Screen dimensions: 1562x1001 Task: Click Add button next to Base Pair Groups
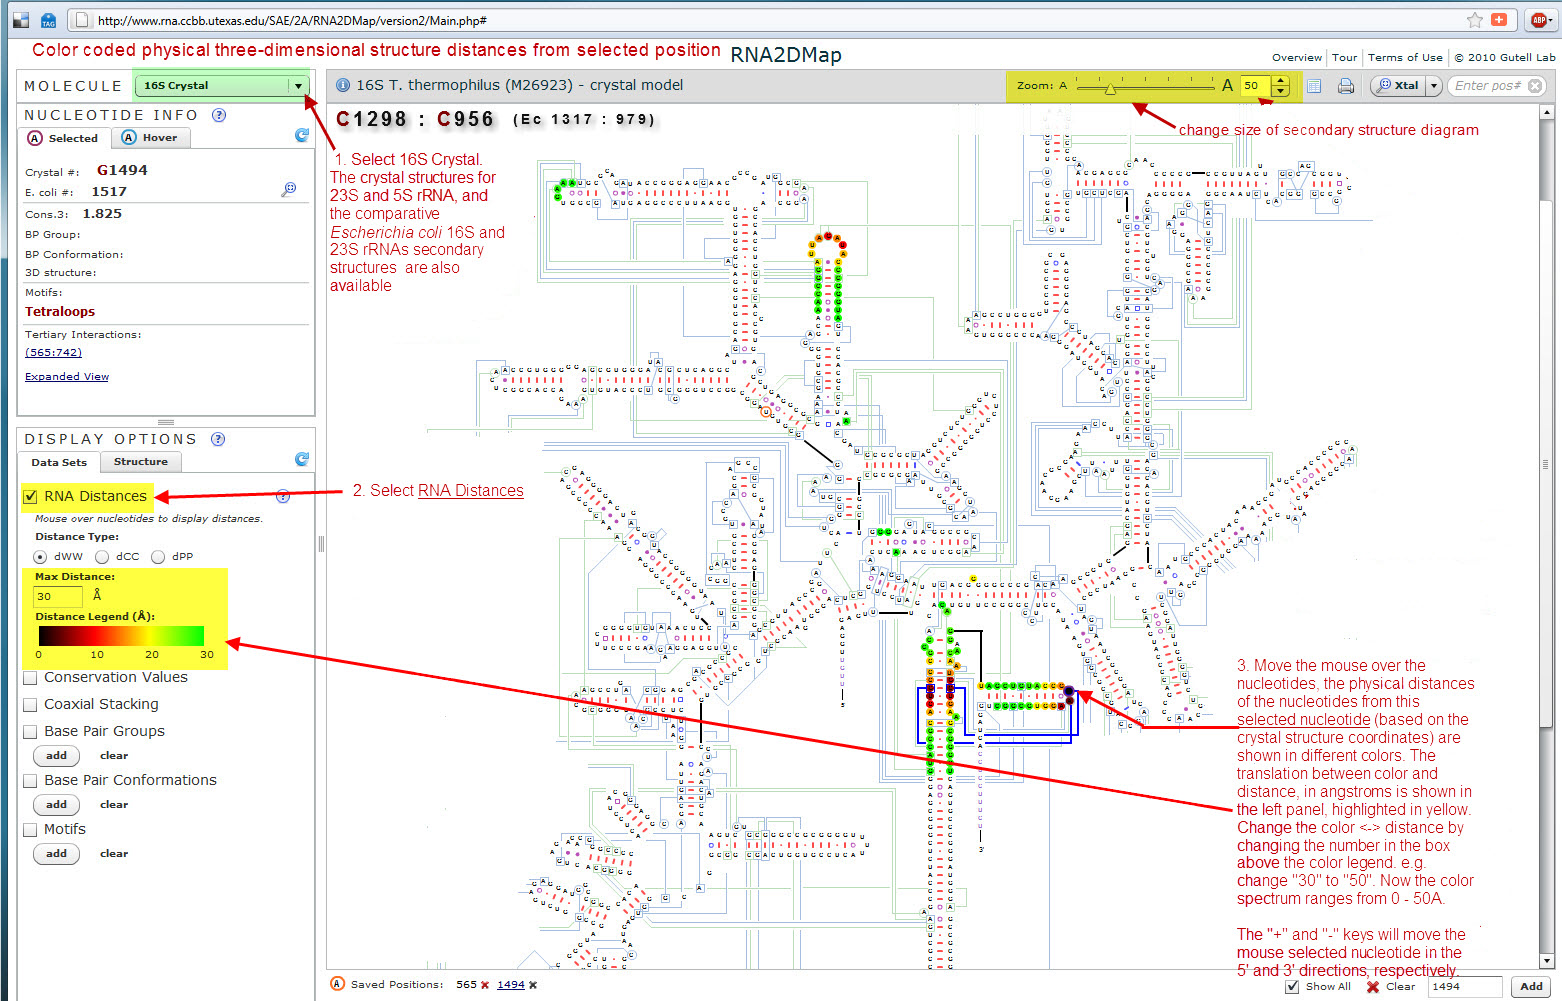tap(56, 756)
